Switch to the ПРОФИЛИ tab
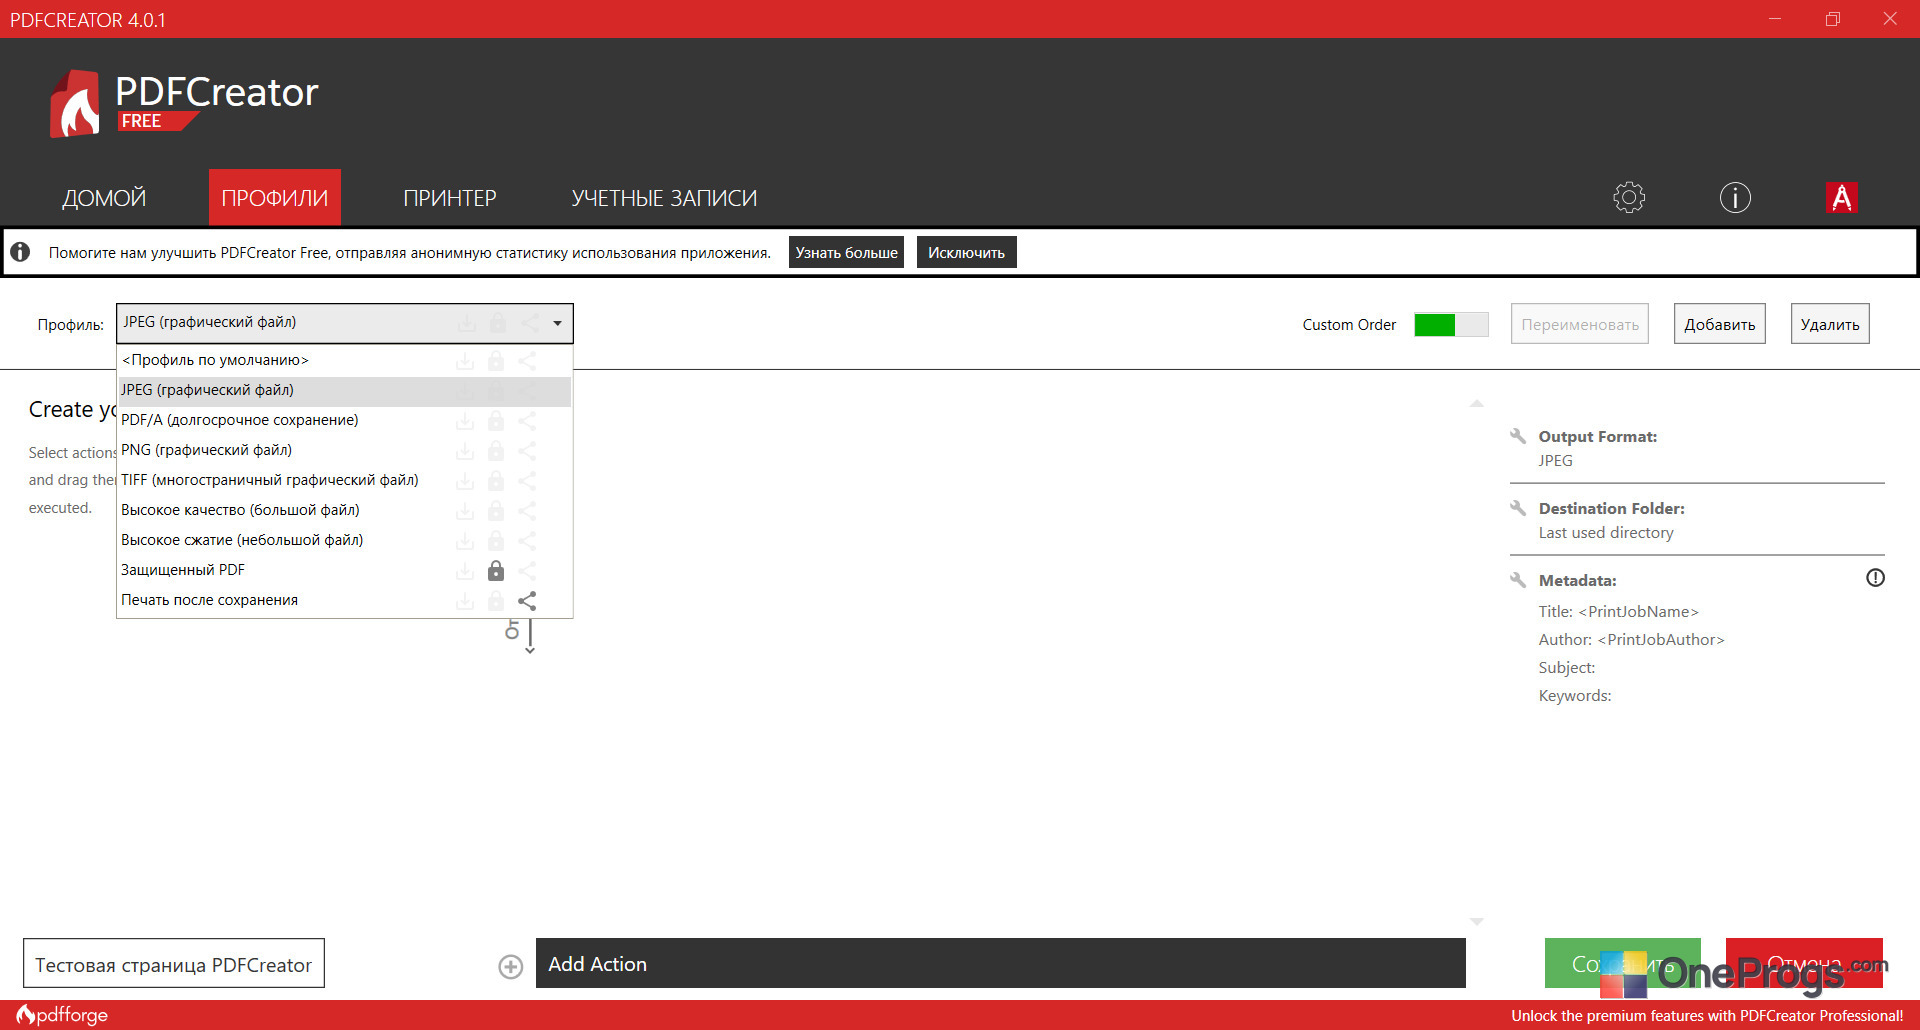The image size is (1920, 1030). [x=275, y=198]
